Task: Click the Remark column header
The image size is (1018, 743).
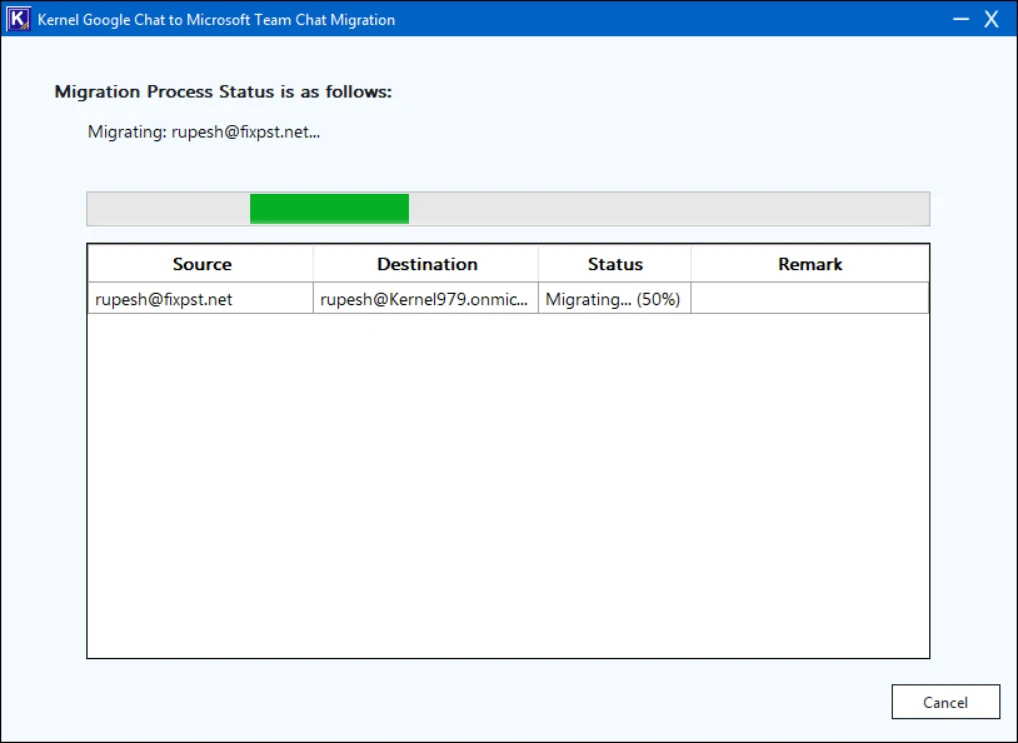Action: 810,264
